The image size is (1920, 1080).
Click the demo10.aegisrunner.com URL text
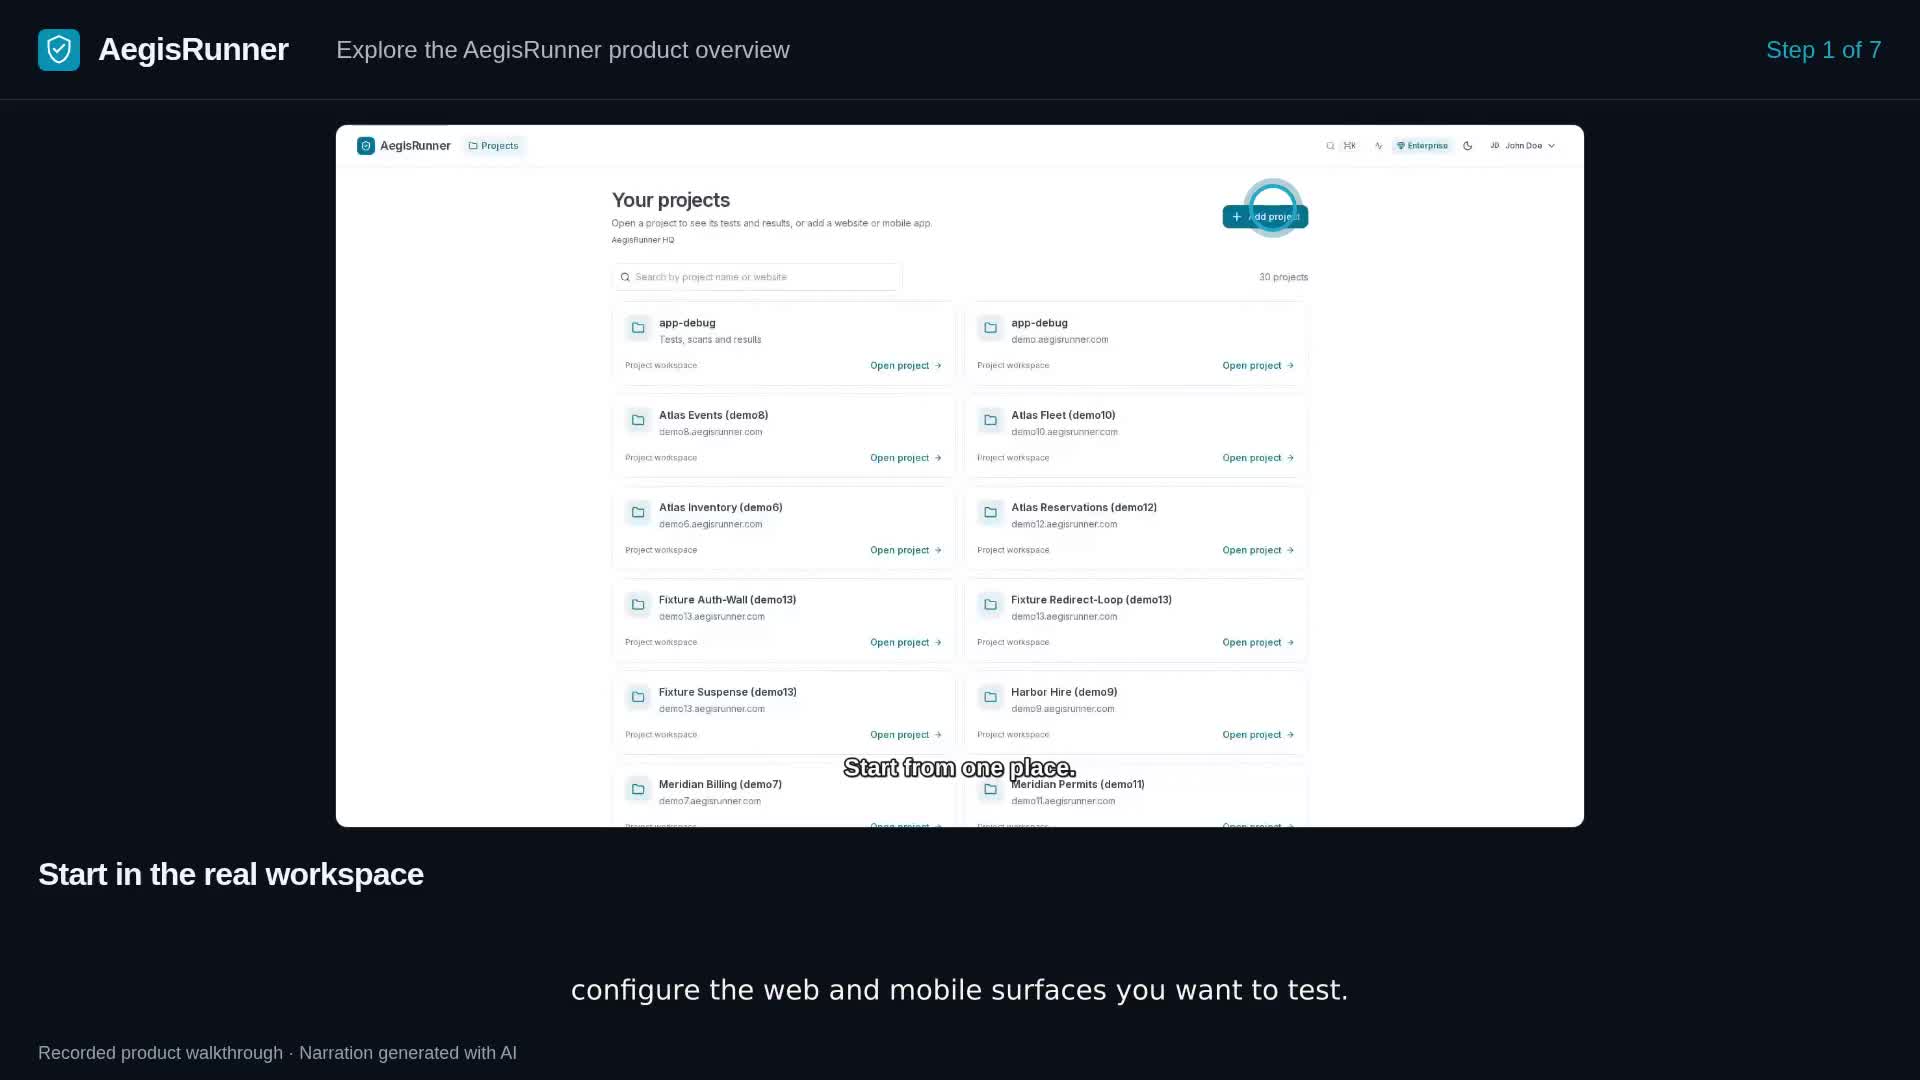(x=1064, y=432)
